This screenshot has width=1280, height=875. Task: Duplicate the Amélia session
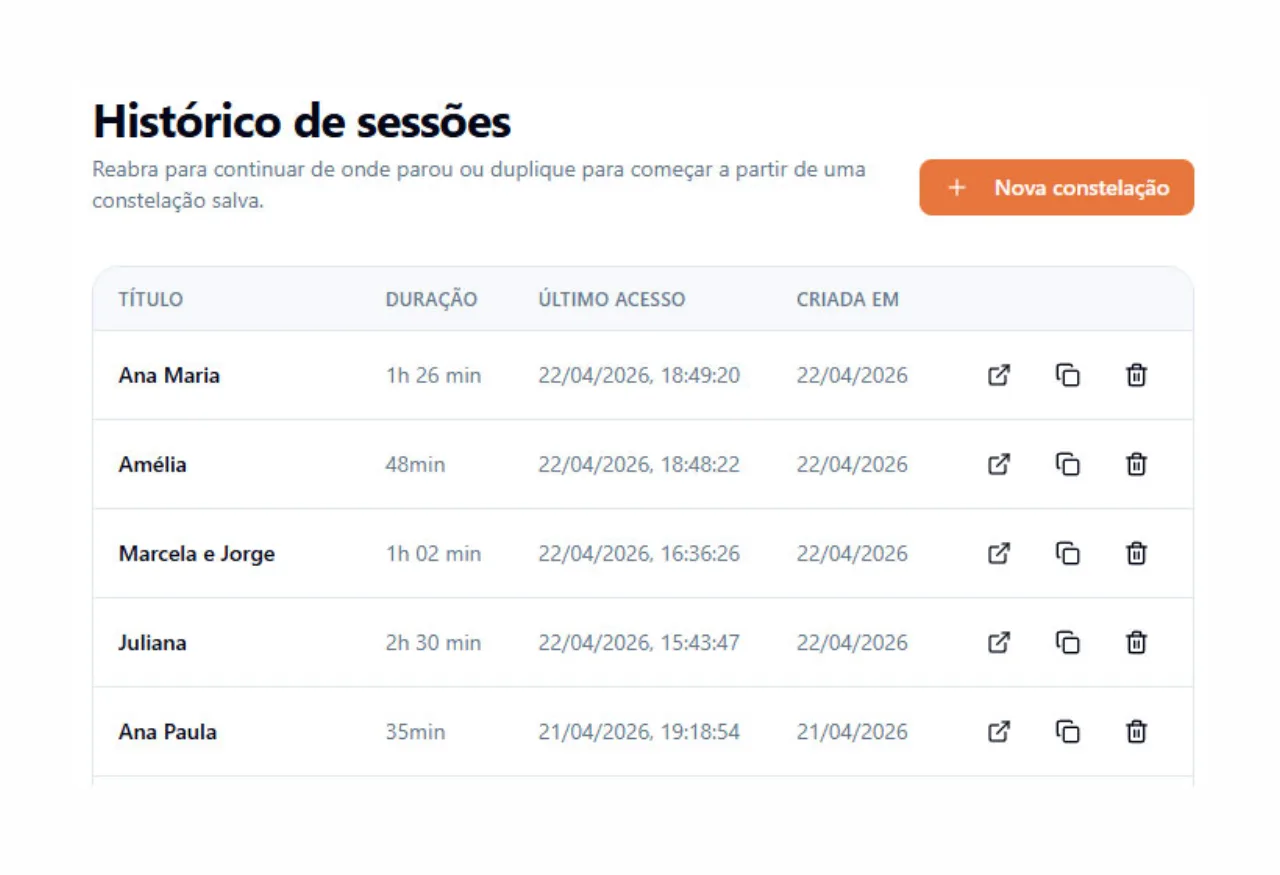1067,465
